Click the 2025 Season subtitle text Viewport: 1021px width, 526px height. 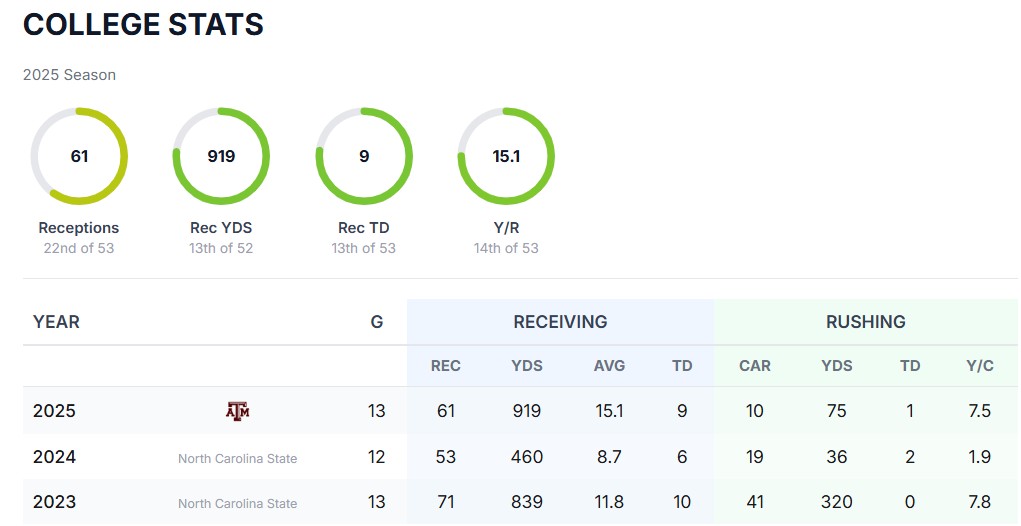coord(69,75)
